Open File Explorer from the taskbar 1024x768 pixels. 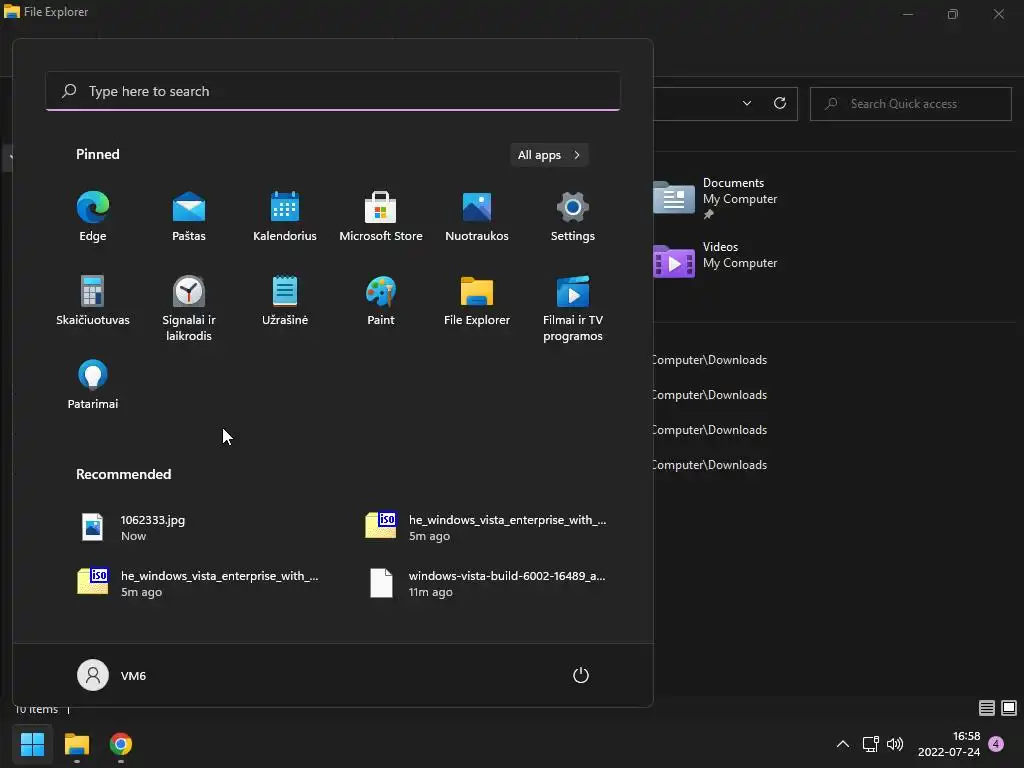click(76, 744)
